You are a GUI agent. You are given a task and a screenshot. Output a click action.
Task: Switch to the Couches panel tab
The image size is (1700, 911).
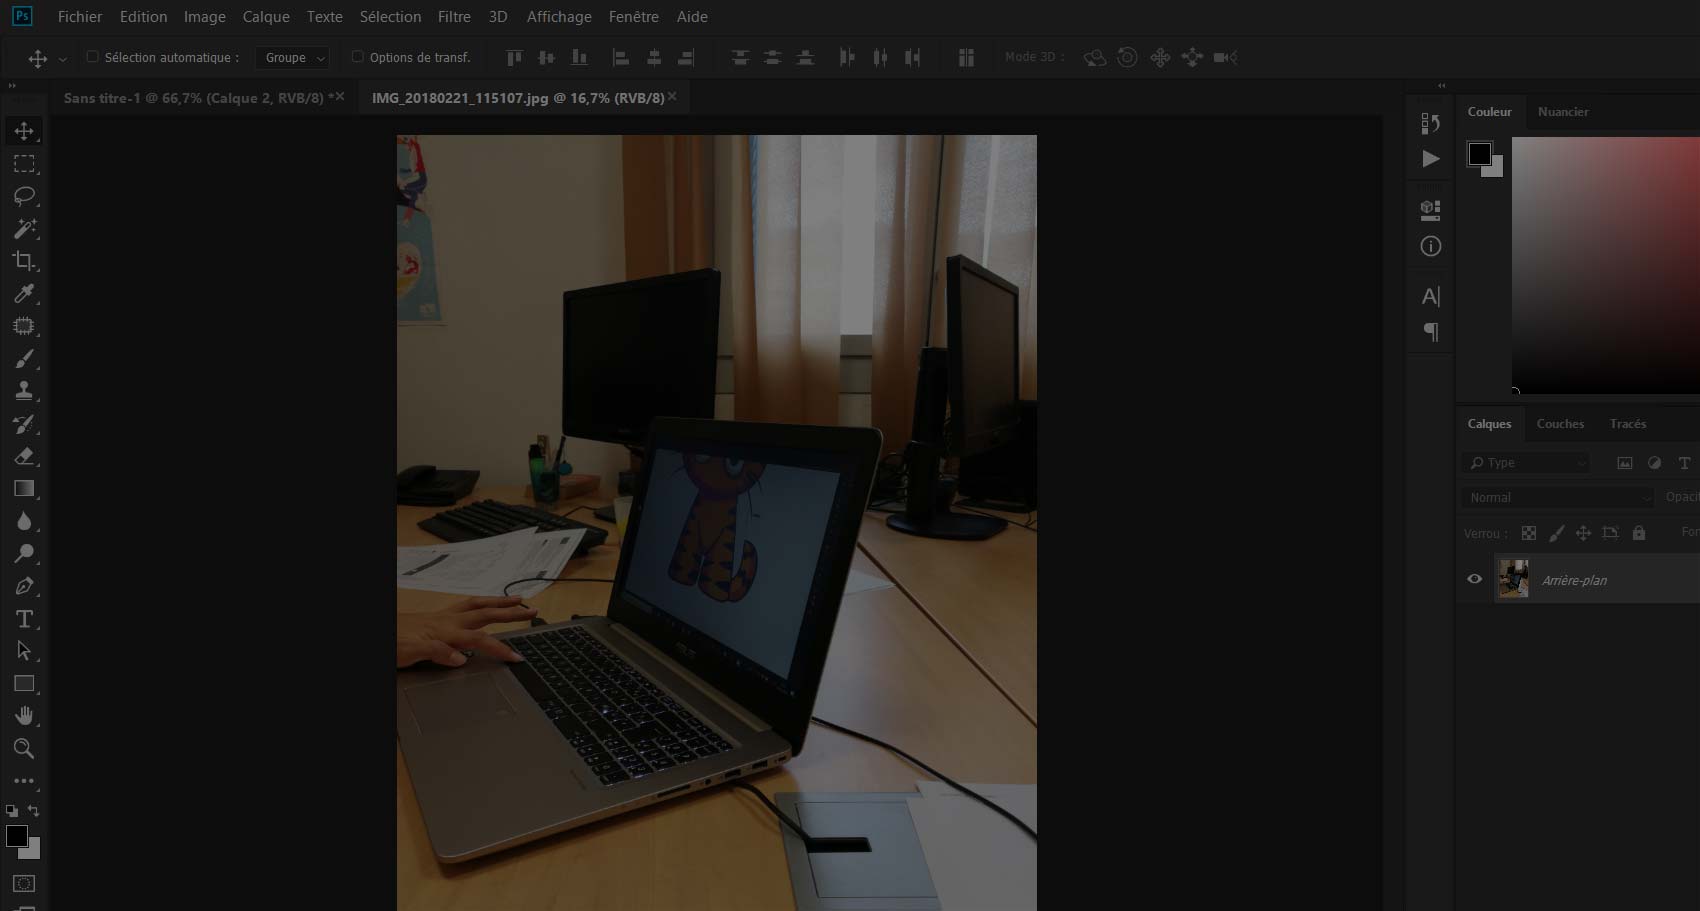[1559, 424]
